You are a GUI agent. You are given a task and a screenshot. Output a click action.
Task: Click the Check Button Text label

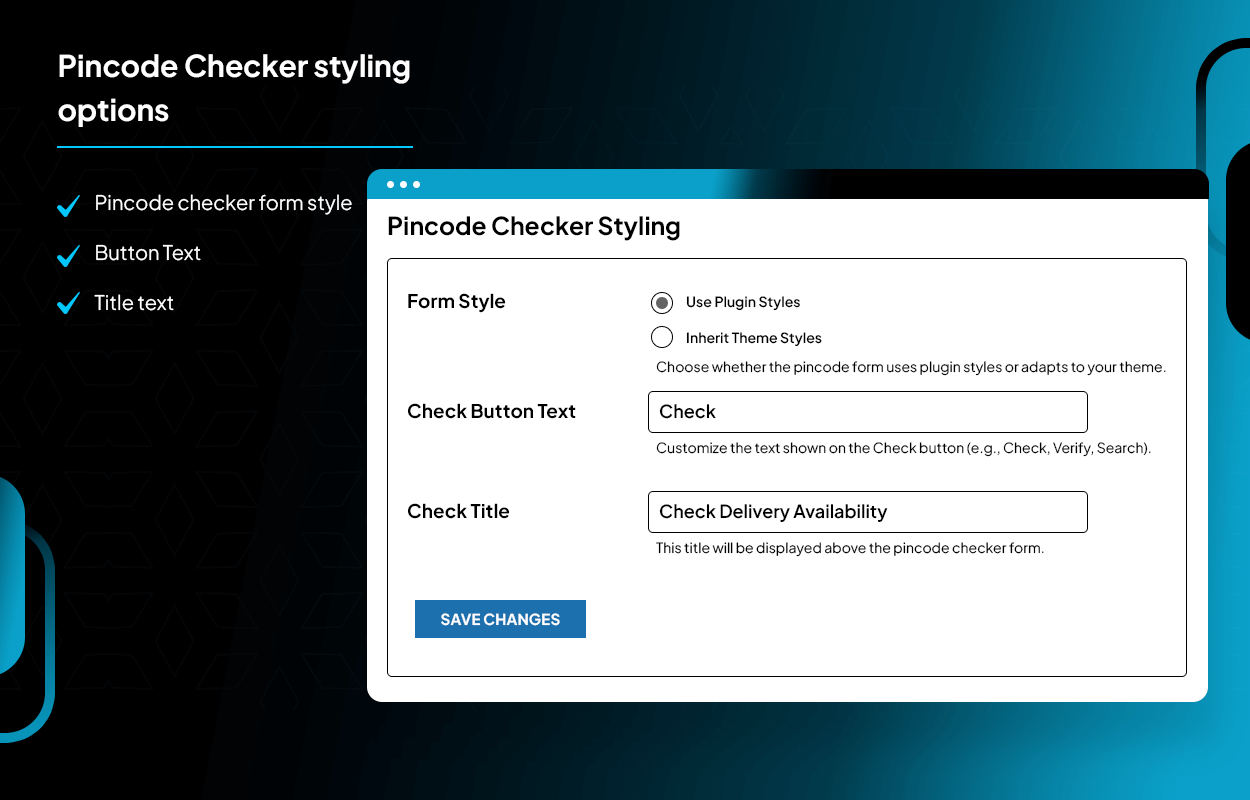pyautogui.click(x=491, y=412)
